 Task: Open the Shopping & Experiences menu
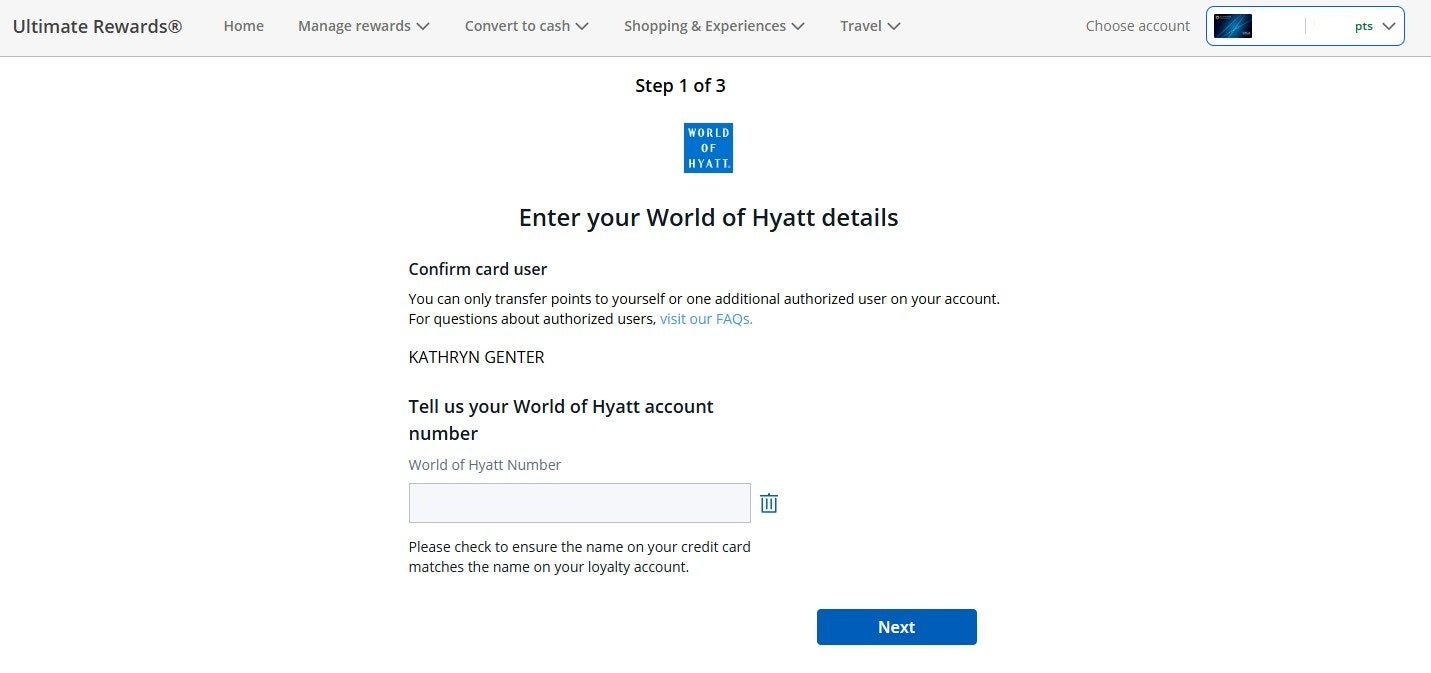705,26
